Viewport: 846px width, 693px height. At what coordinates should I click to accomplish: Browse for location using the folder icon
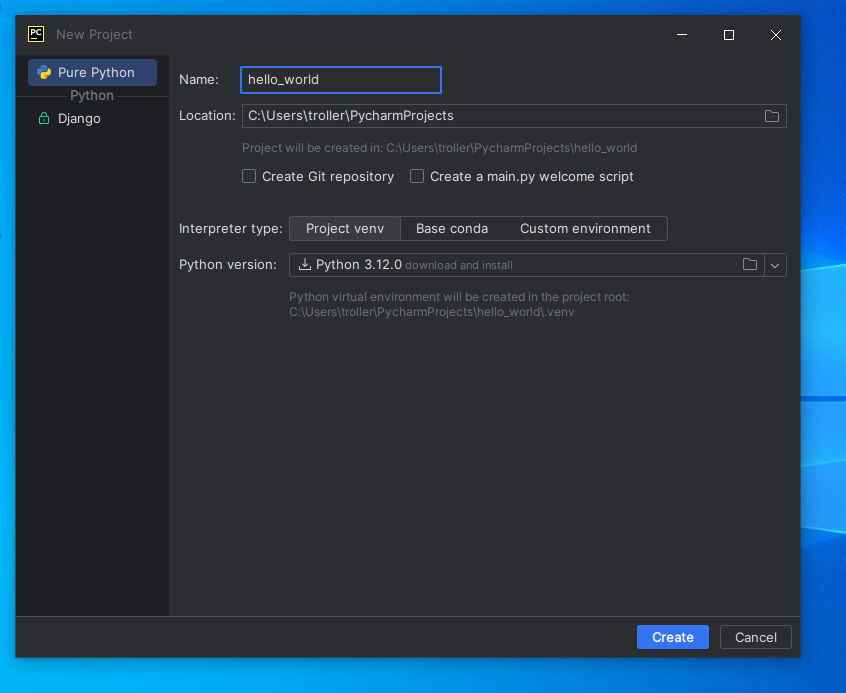pos(771,116)
